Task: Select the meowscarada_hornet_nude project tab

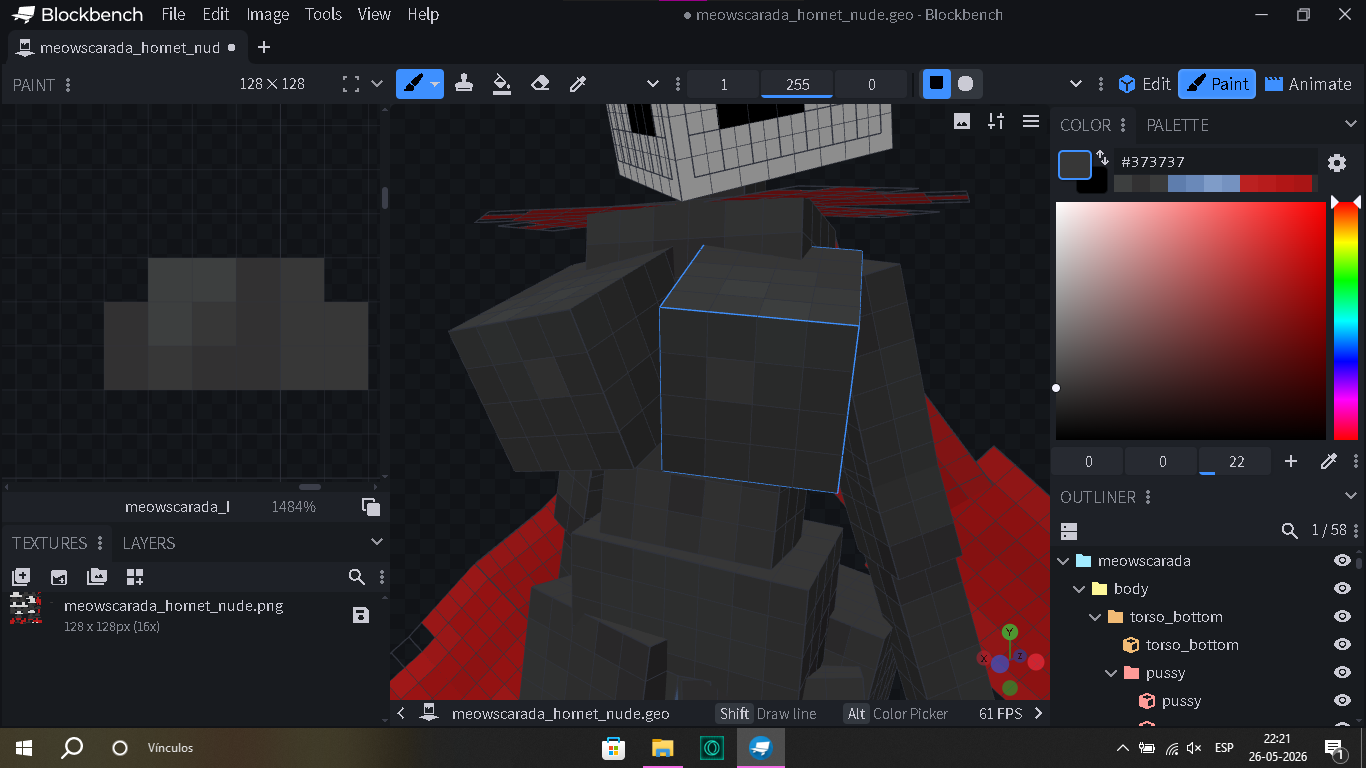Action: pyautogui.click(x=128, y=47)
